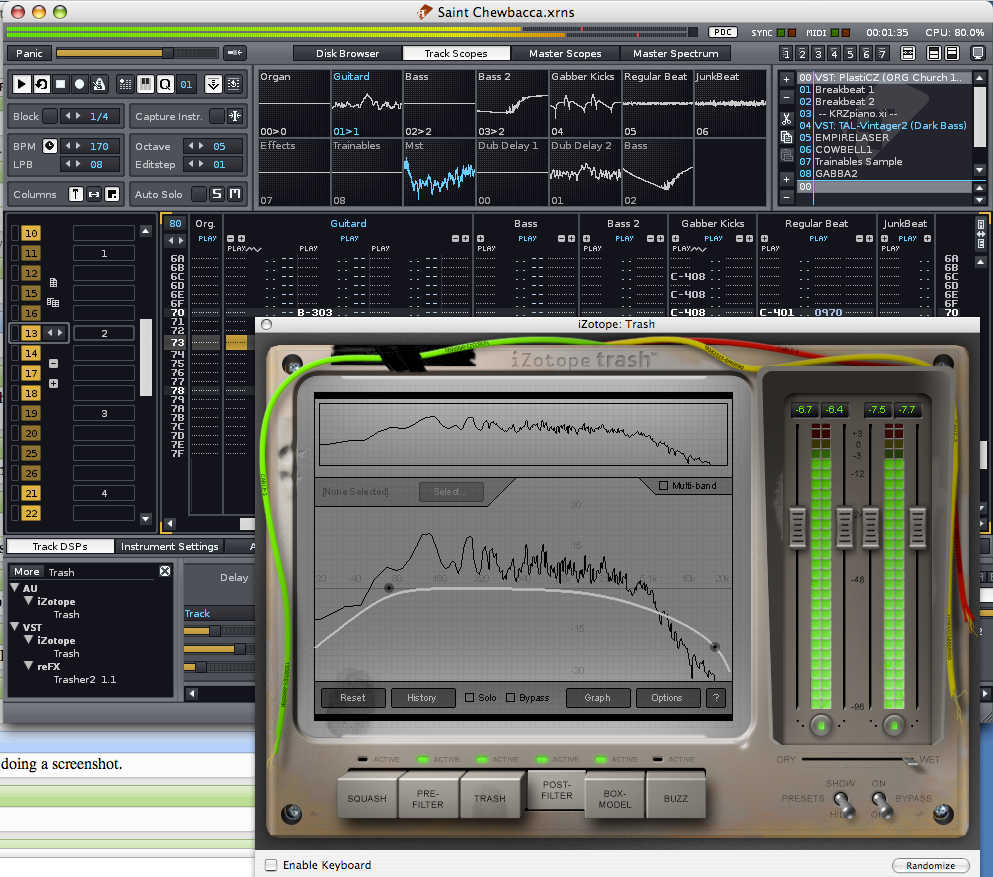Click the S solo icon next to Auto Solo
993x877 pixels.
click(x=217, y=194)
